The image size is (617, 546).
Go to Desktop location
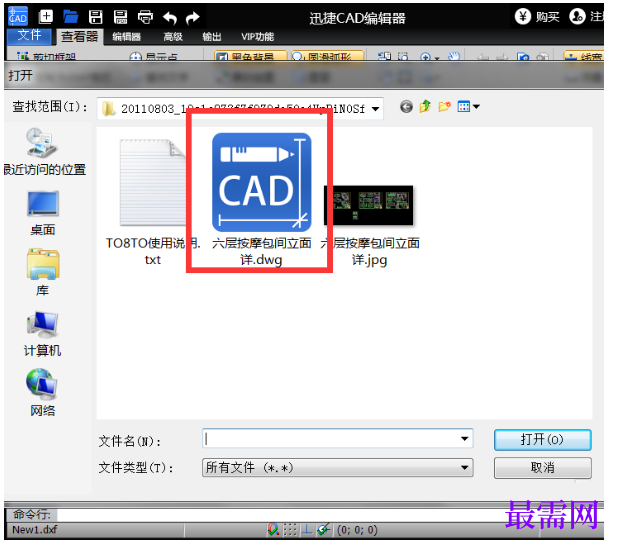[42, 214]
